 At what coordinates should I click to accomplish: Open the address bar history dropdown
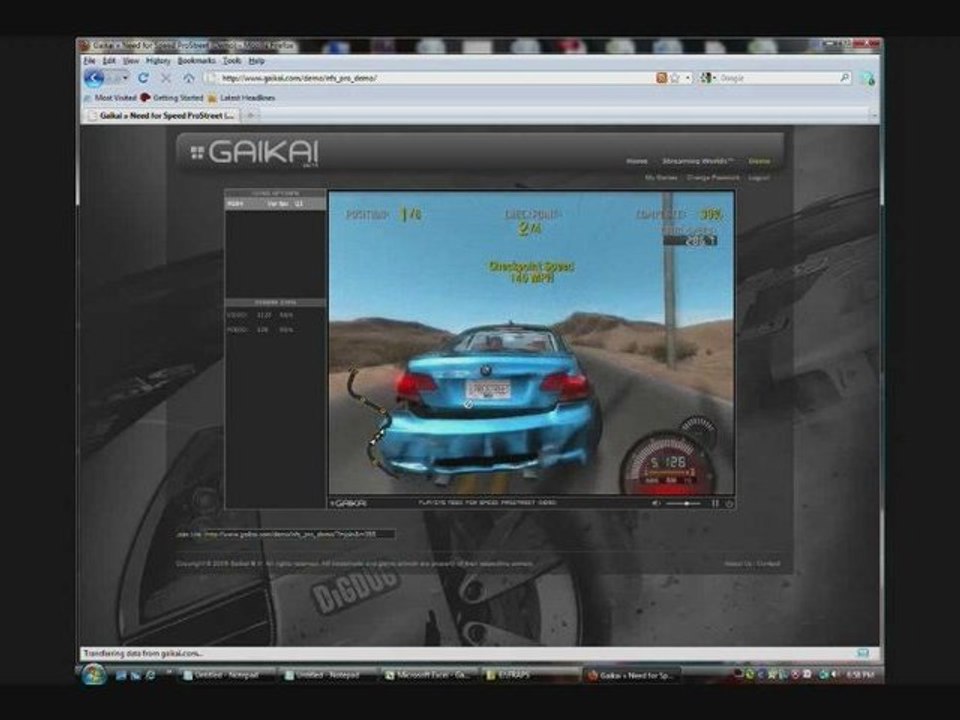[688, 78]
